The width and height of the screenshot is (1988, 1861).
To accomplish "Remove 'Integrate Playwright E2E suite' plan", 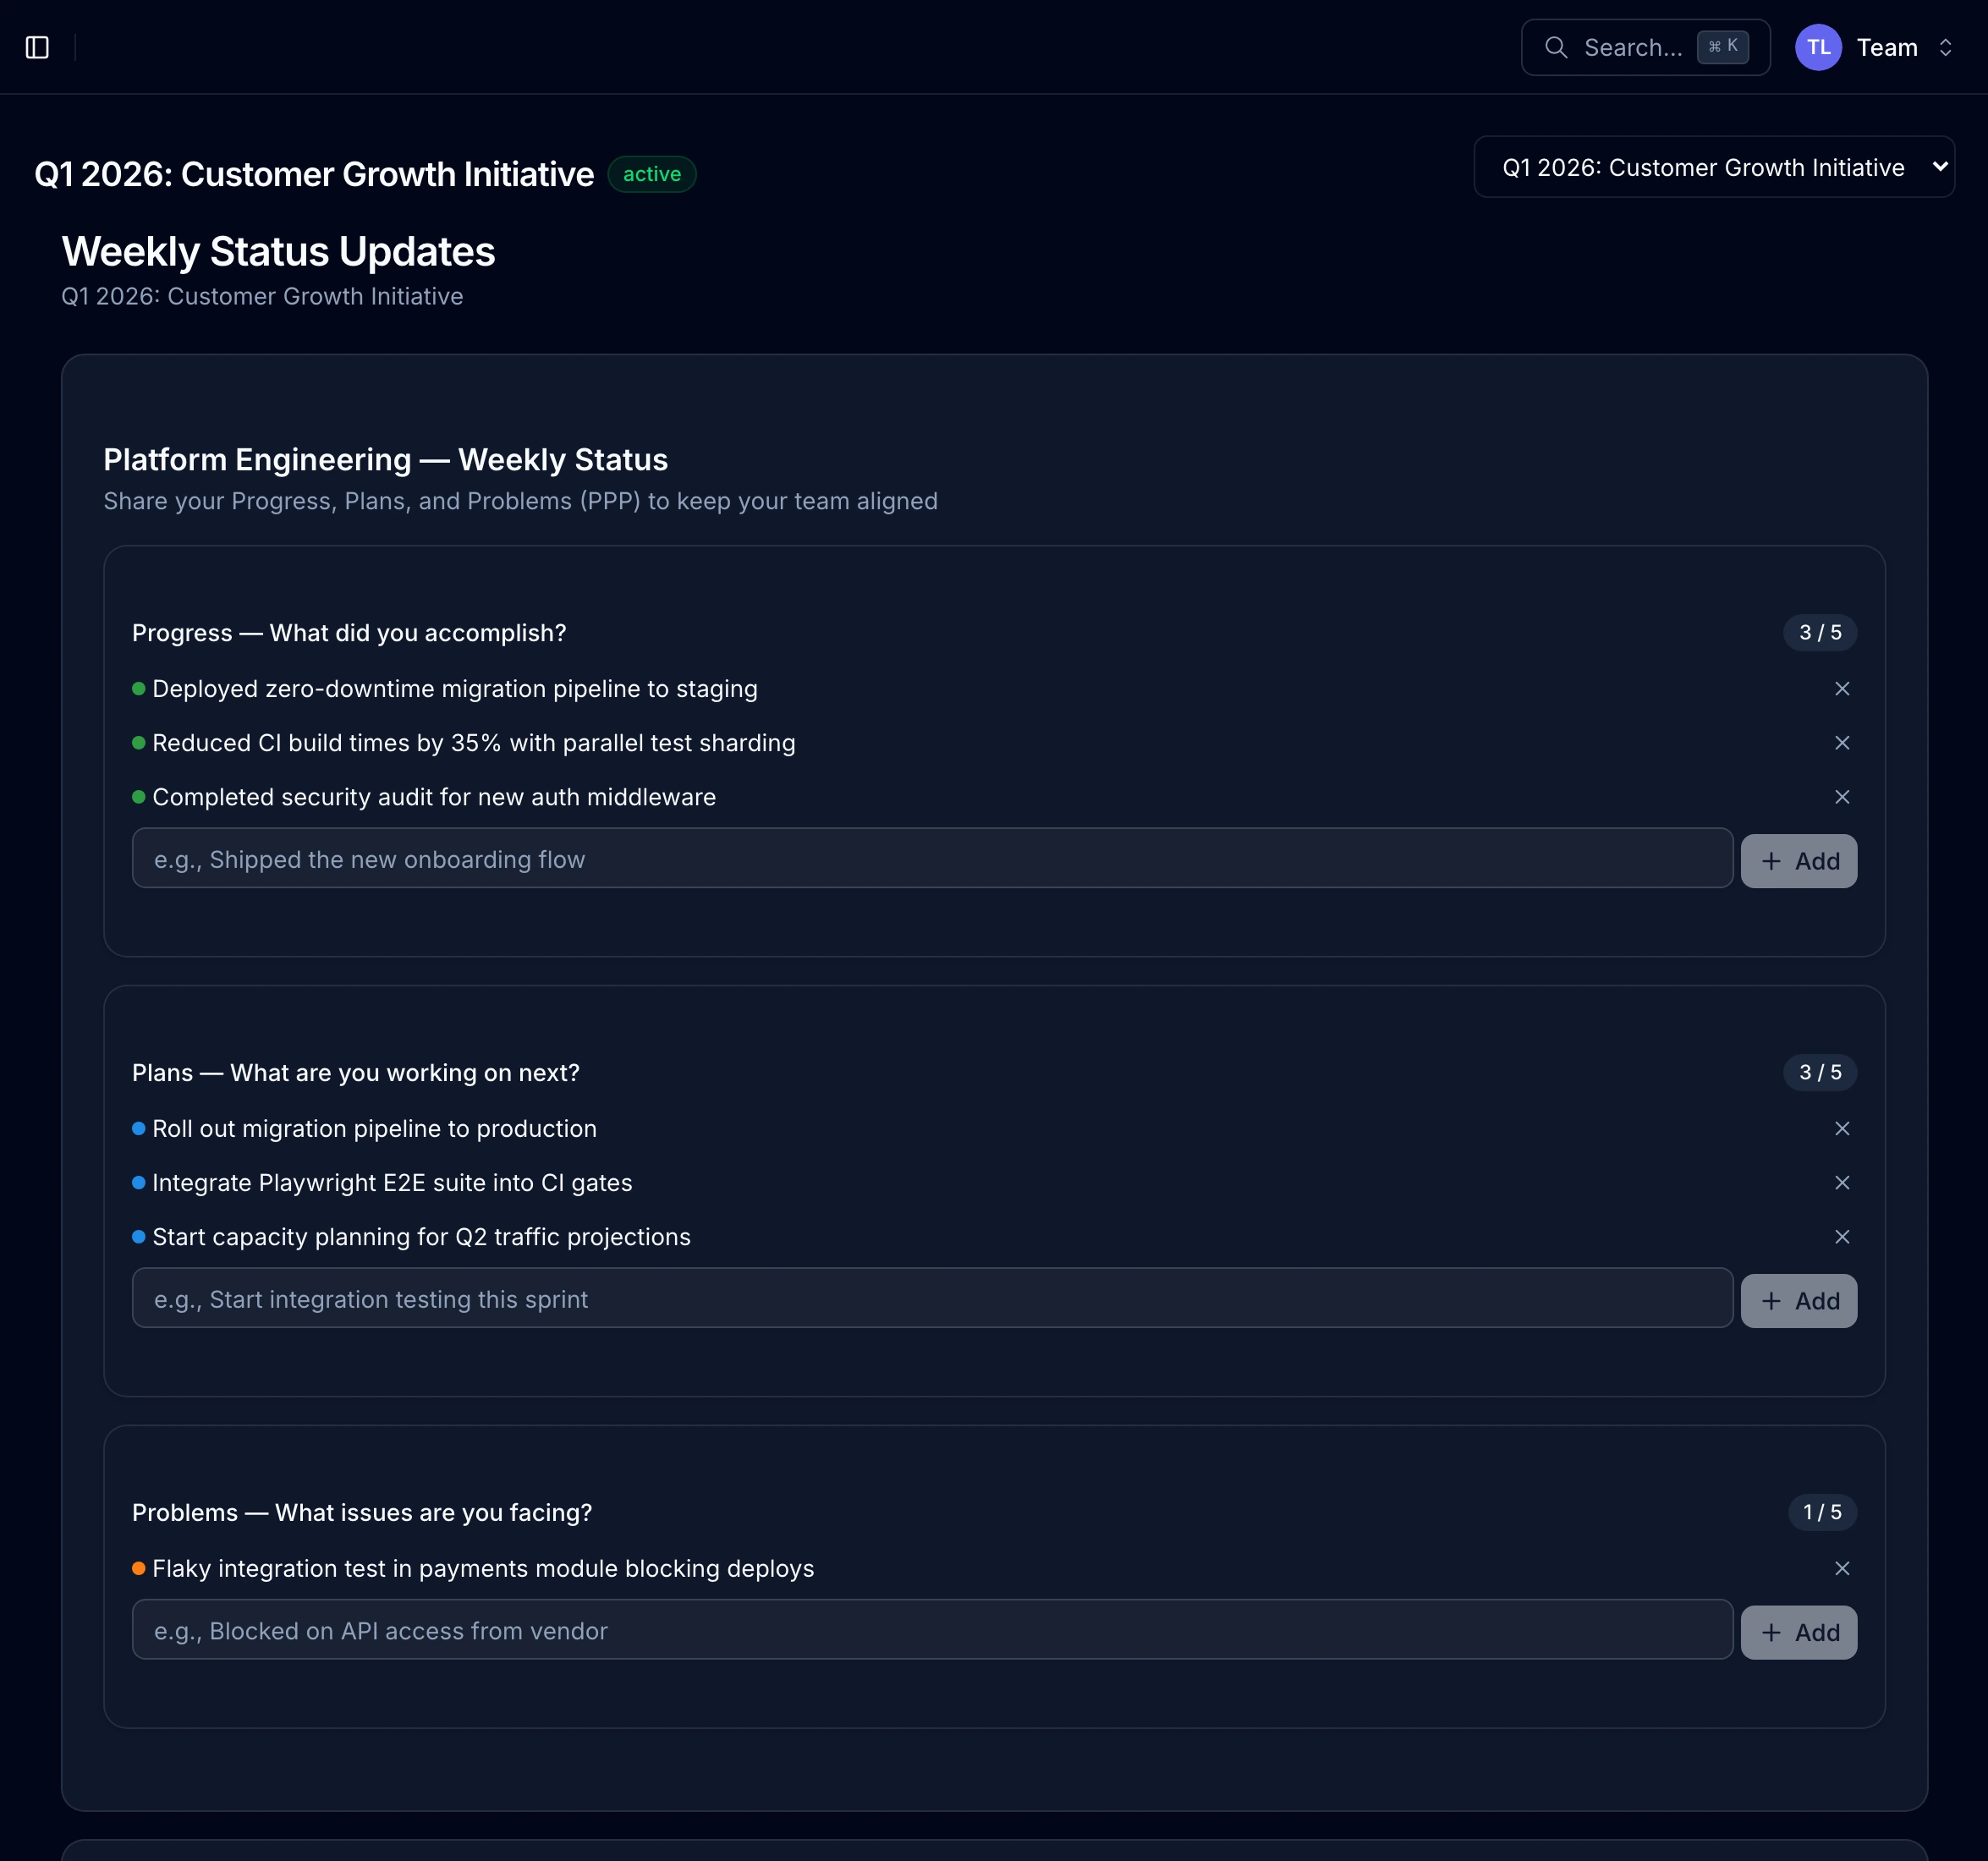I will [x=1841, y=1182].
